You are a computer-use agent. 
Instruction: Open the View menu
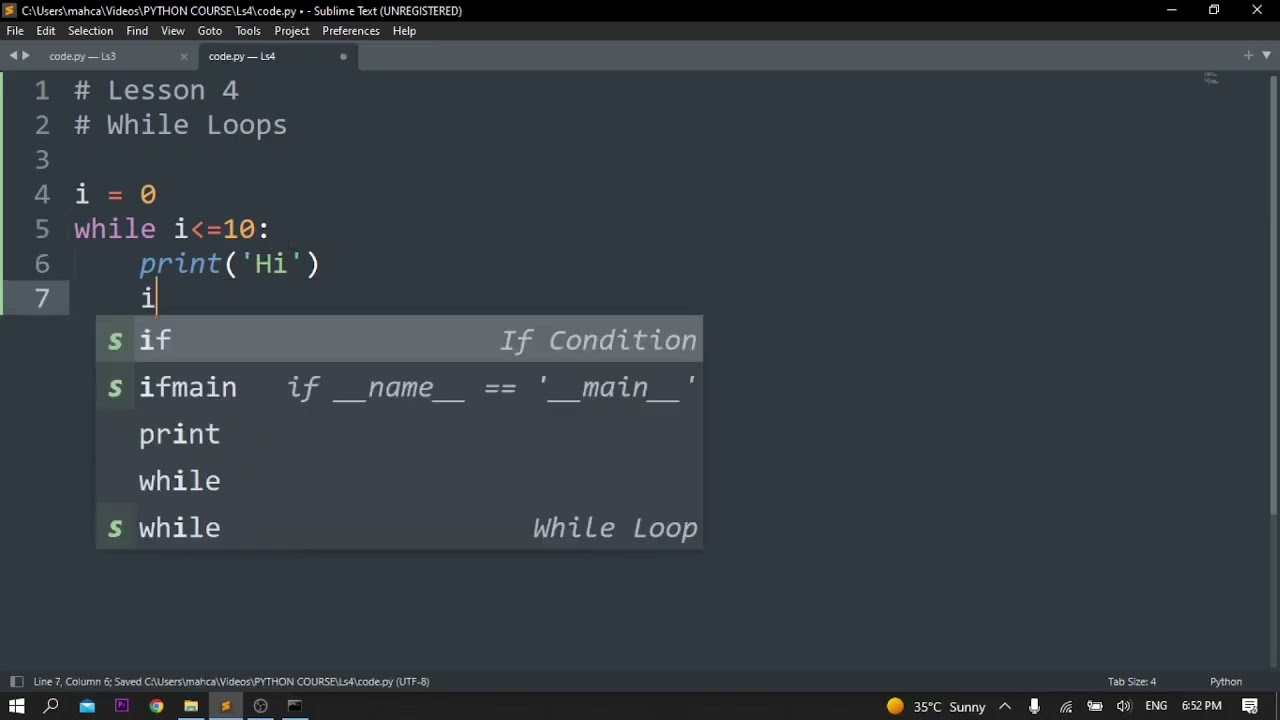pyautogui.click(x=173, y=31)
